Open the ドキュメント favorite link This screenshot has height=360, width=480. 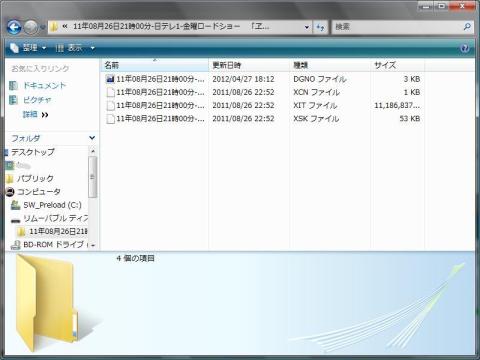pyautogui.click(x=45, y=86)
